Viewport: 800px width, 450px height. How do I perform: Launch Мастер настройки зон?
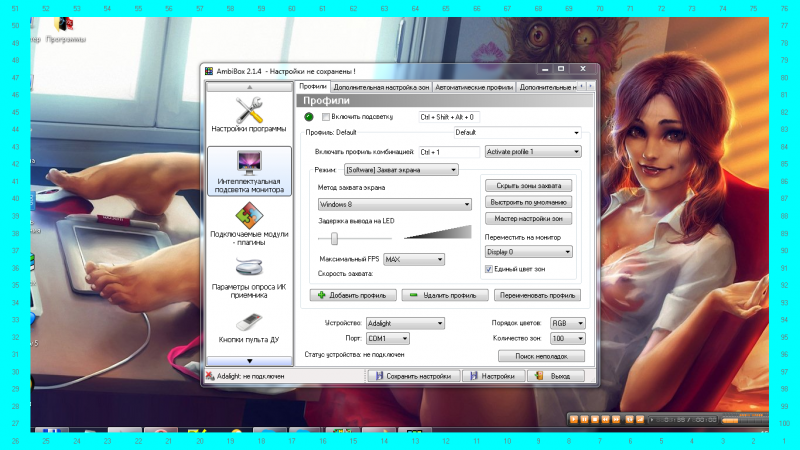click(529, 218)
